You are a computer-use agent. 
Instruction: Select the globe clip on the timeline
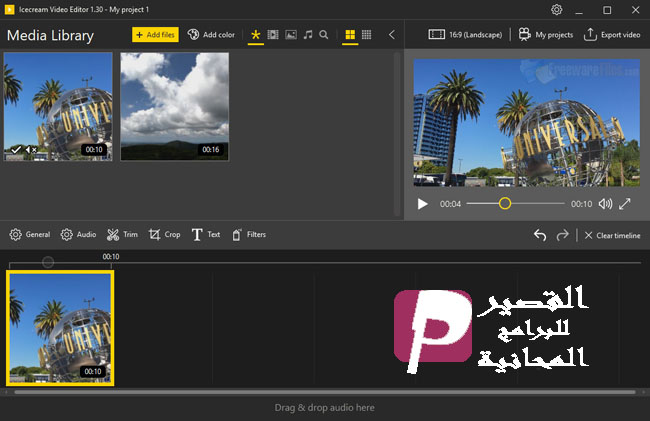pos(60,328)
